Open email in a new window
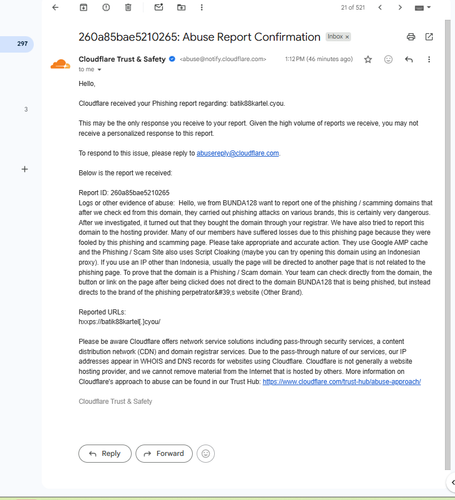The image size is (455, 500). pyautogui.click(x=429, y=37)
